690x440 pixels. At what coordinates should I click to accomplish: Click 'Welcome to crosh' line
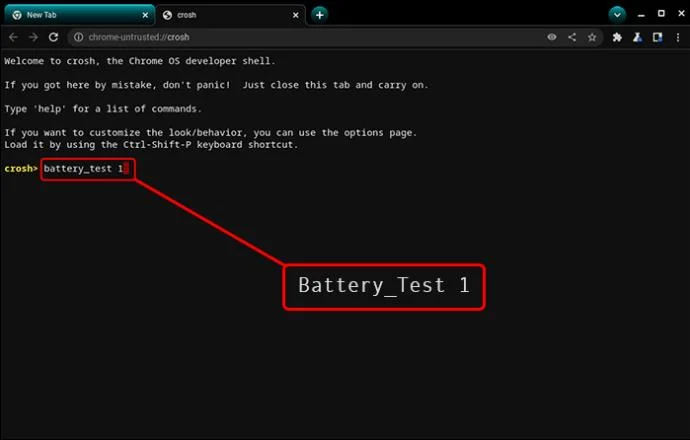[140, 61]
